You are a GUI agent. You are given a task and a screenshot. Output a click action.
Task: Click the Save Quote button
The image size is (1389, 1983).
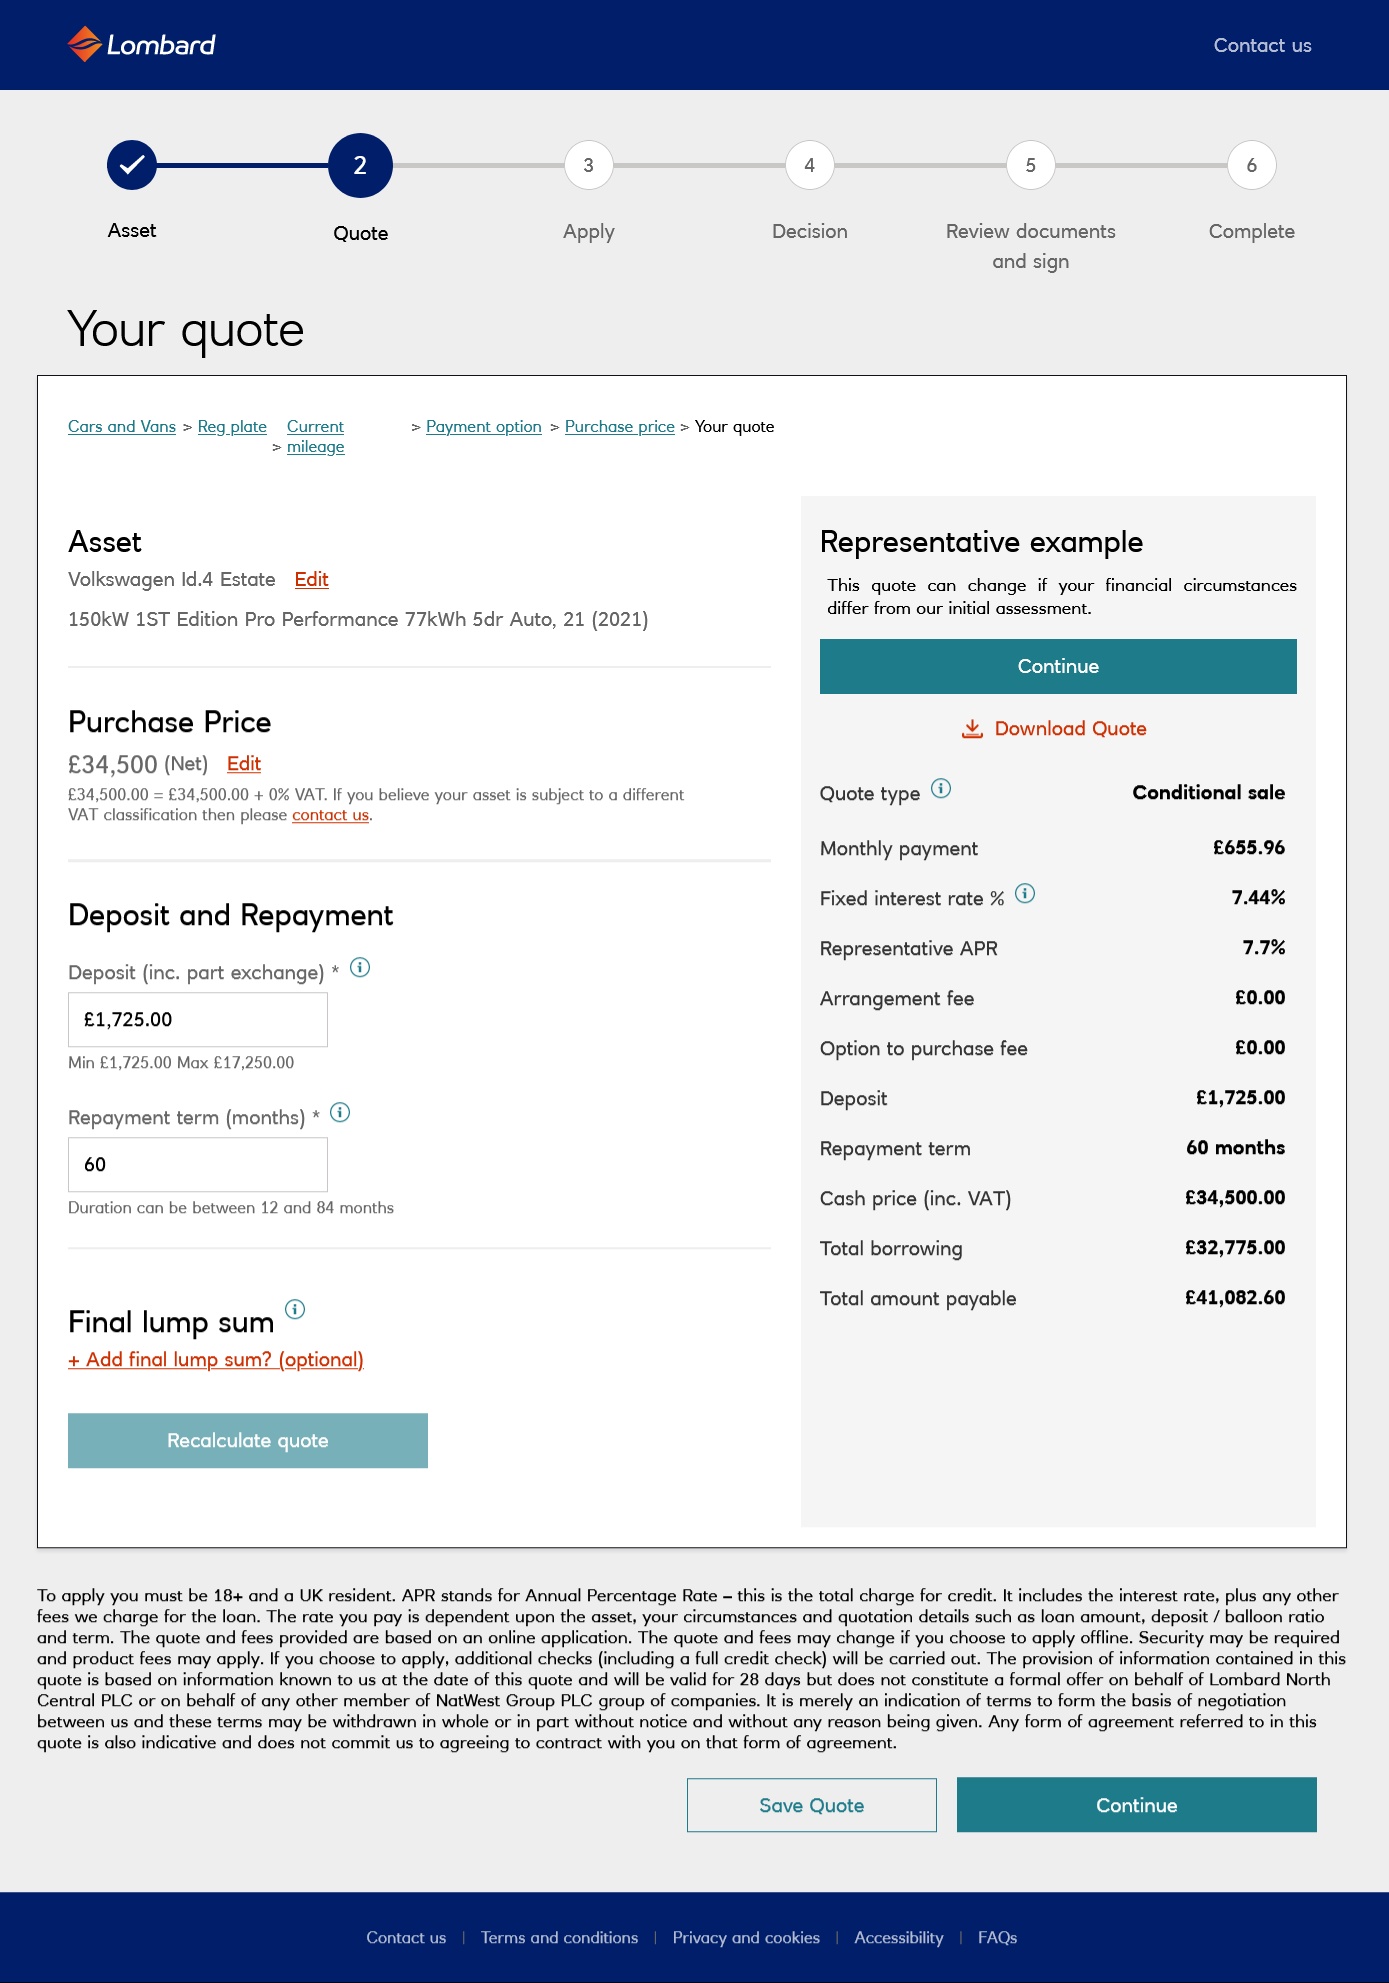pos(811,1805)
